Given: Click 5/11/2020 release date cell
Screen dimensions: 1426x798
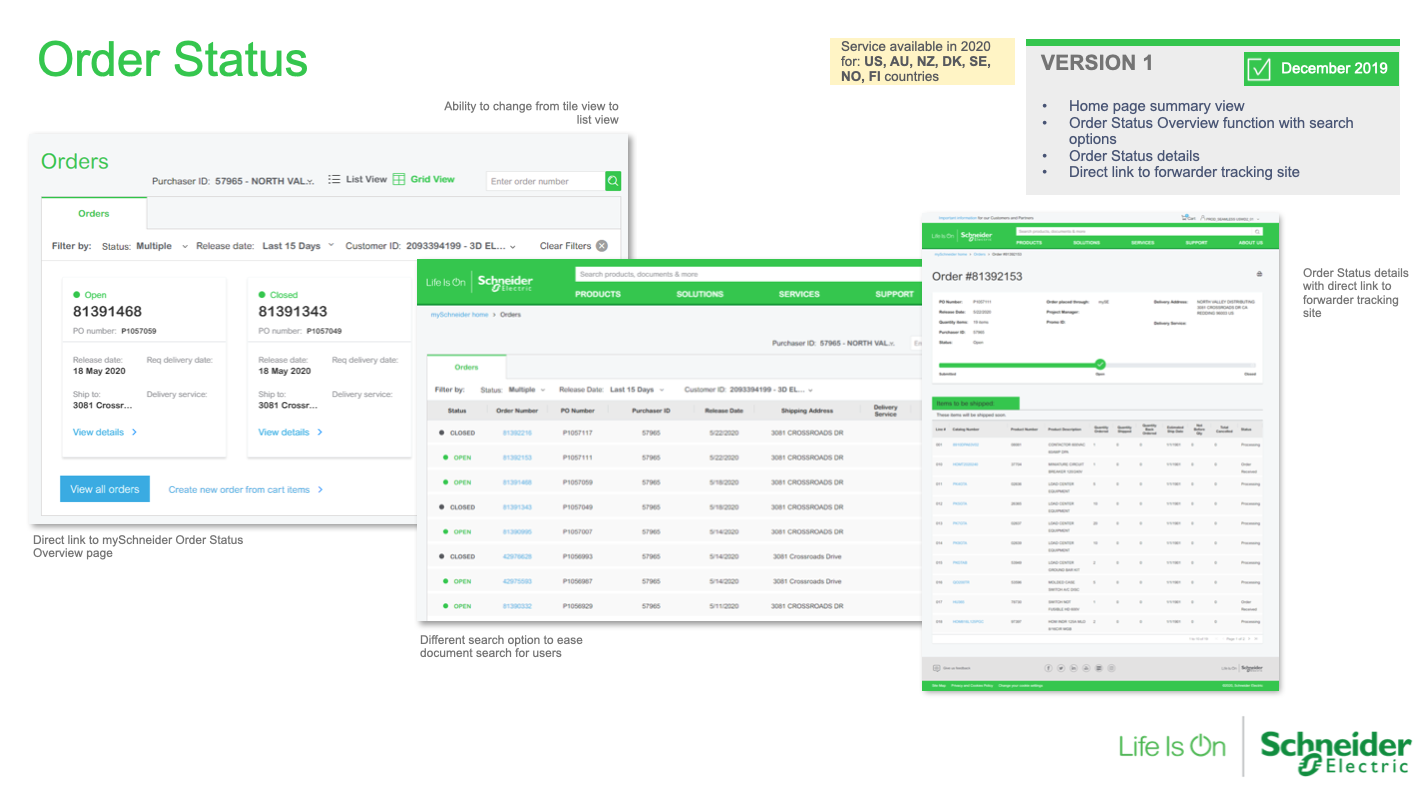Looking at the screenshot, I should tap(724, 606).
